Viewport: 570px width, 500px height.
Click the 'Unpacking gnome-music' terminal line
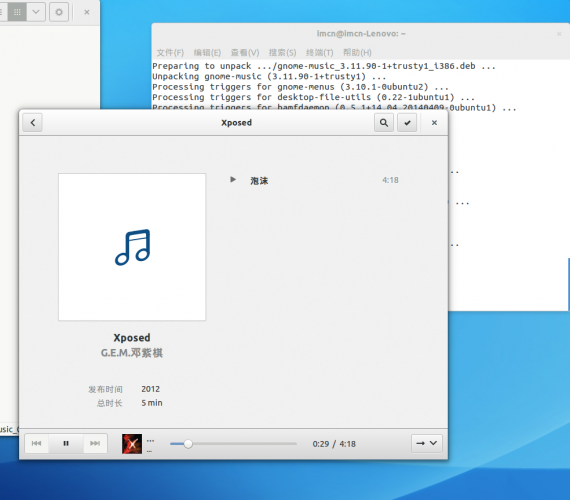[269, 76]
